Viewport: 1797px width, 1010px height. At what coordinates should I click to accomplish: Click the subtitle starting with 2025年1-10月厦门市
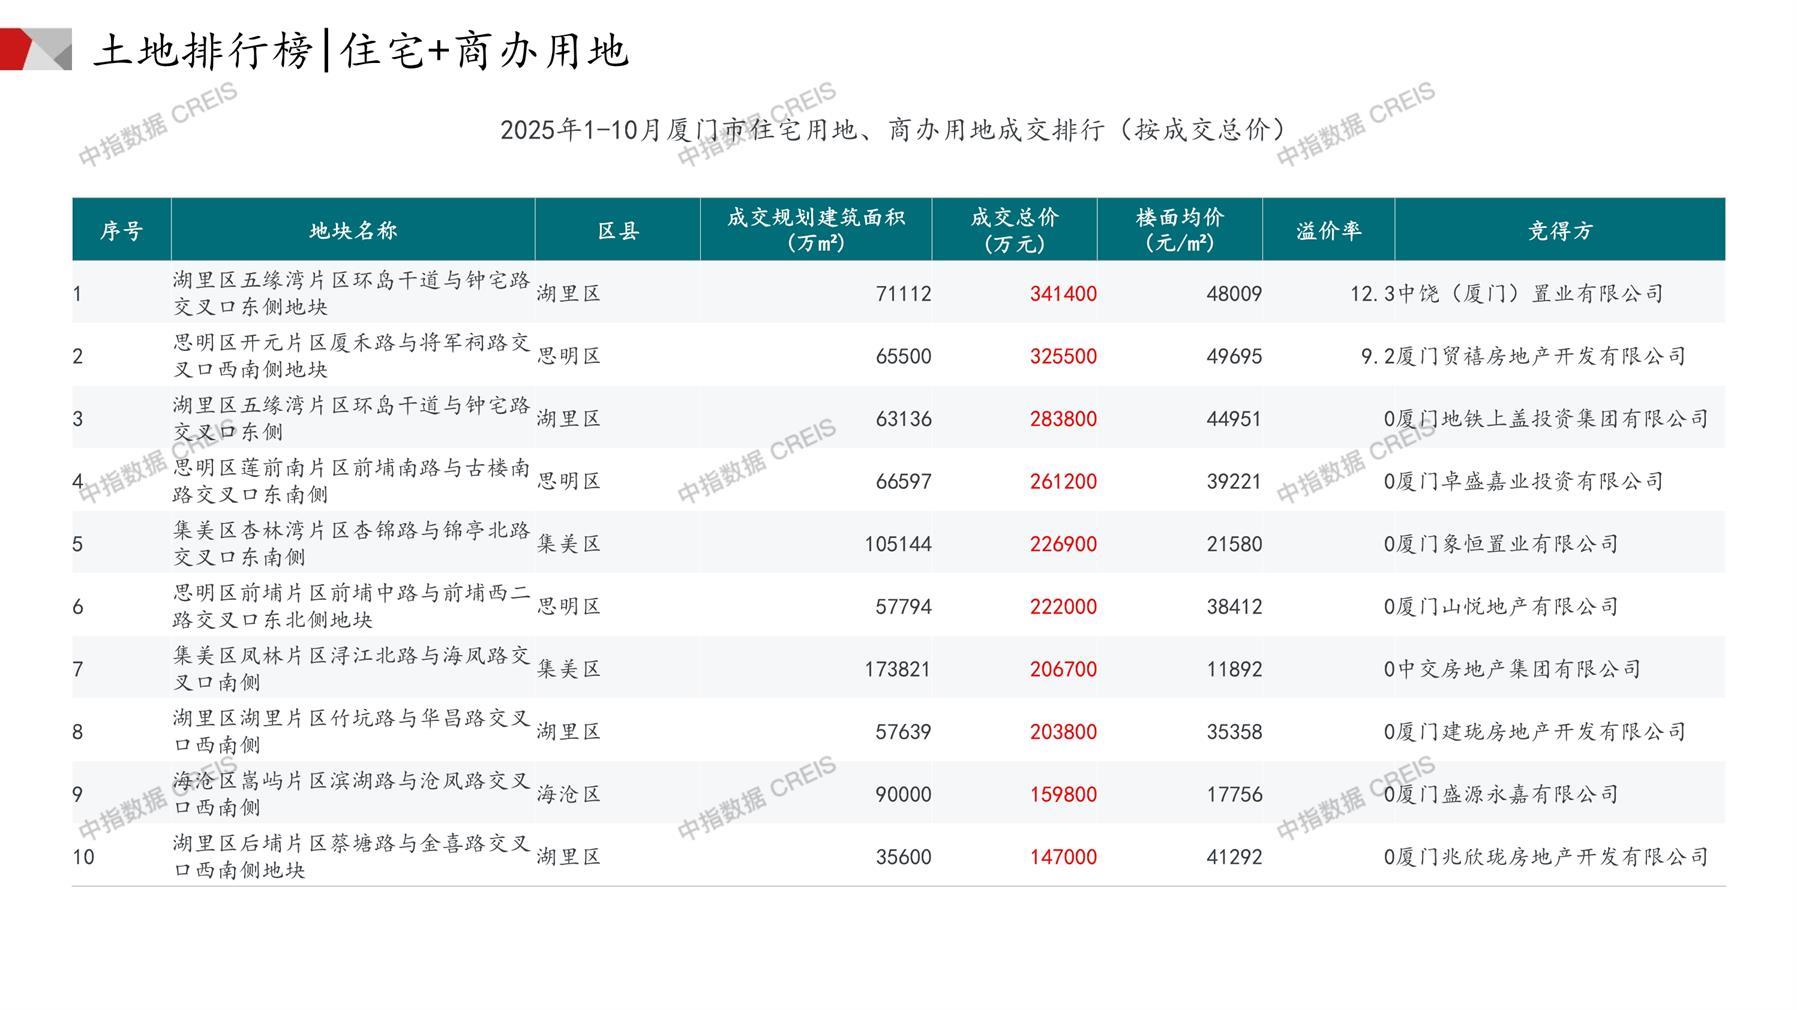[x=897, y=130]
